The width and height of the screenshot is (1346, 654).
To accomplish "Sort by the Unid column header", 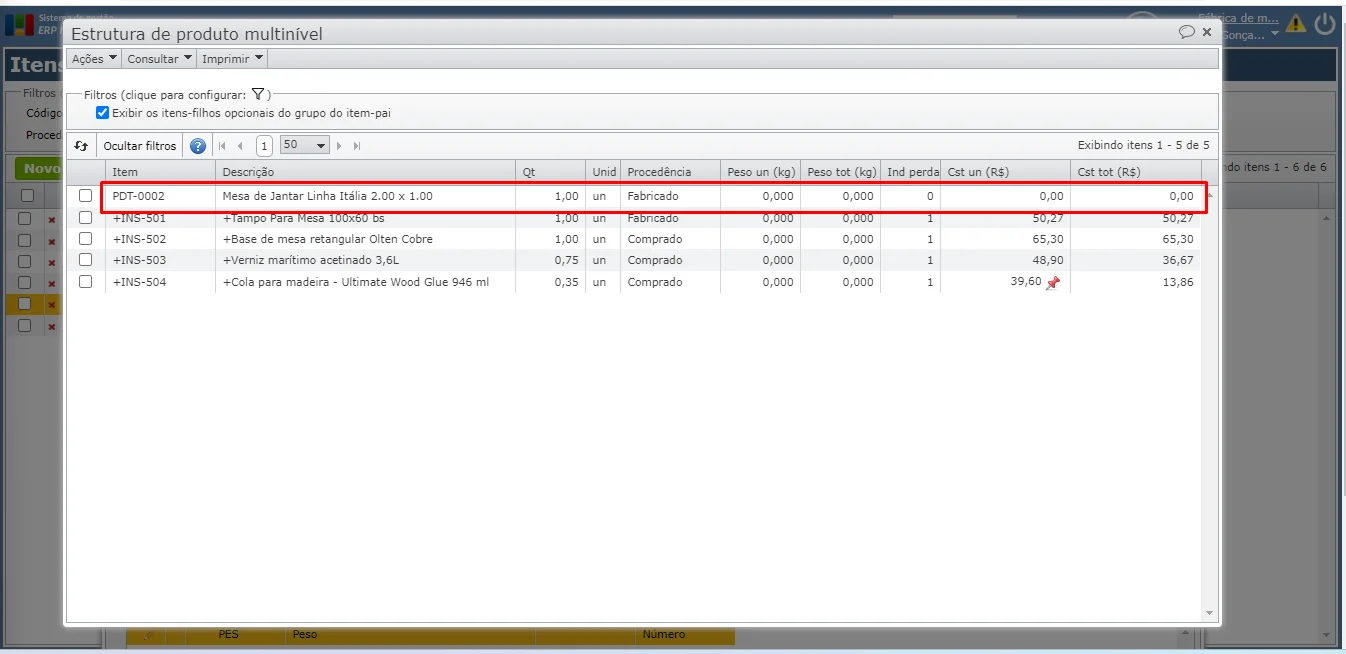I will tap(603, 172).
